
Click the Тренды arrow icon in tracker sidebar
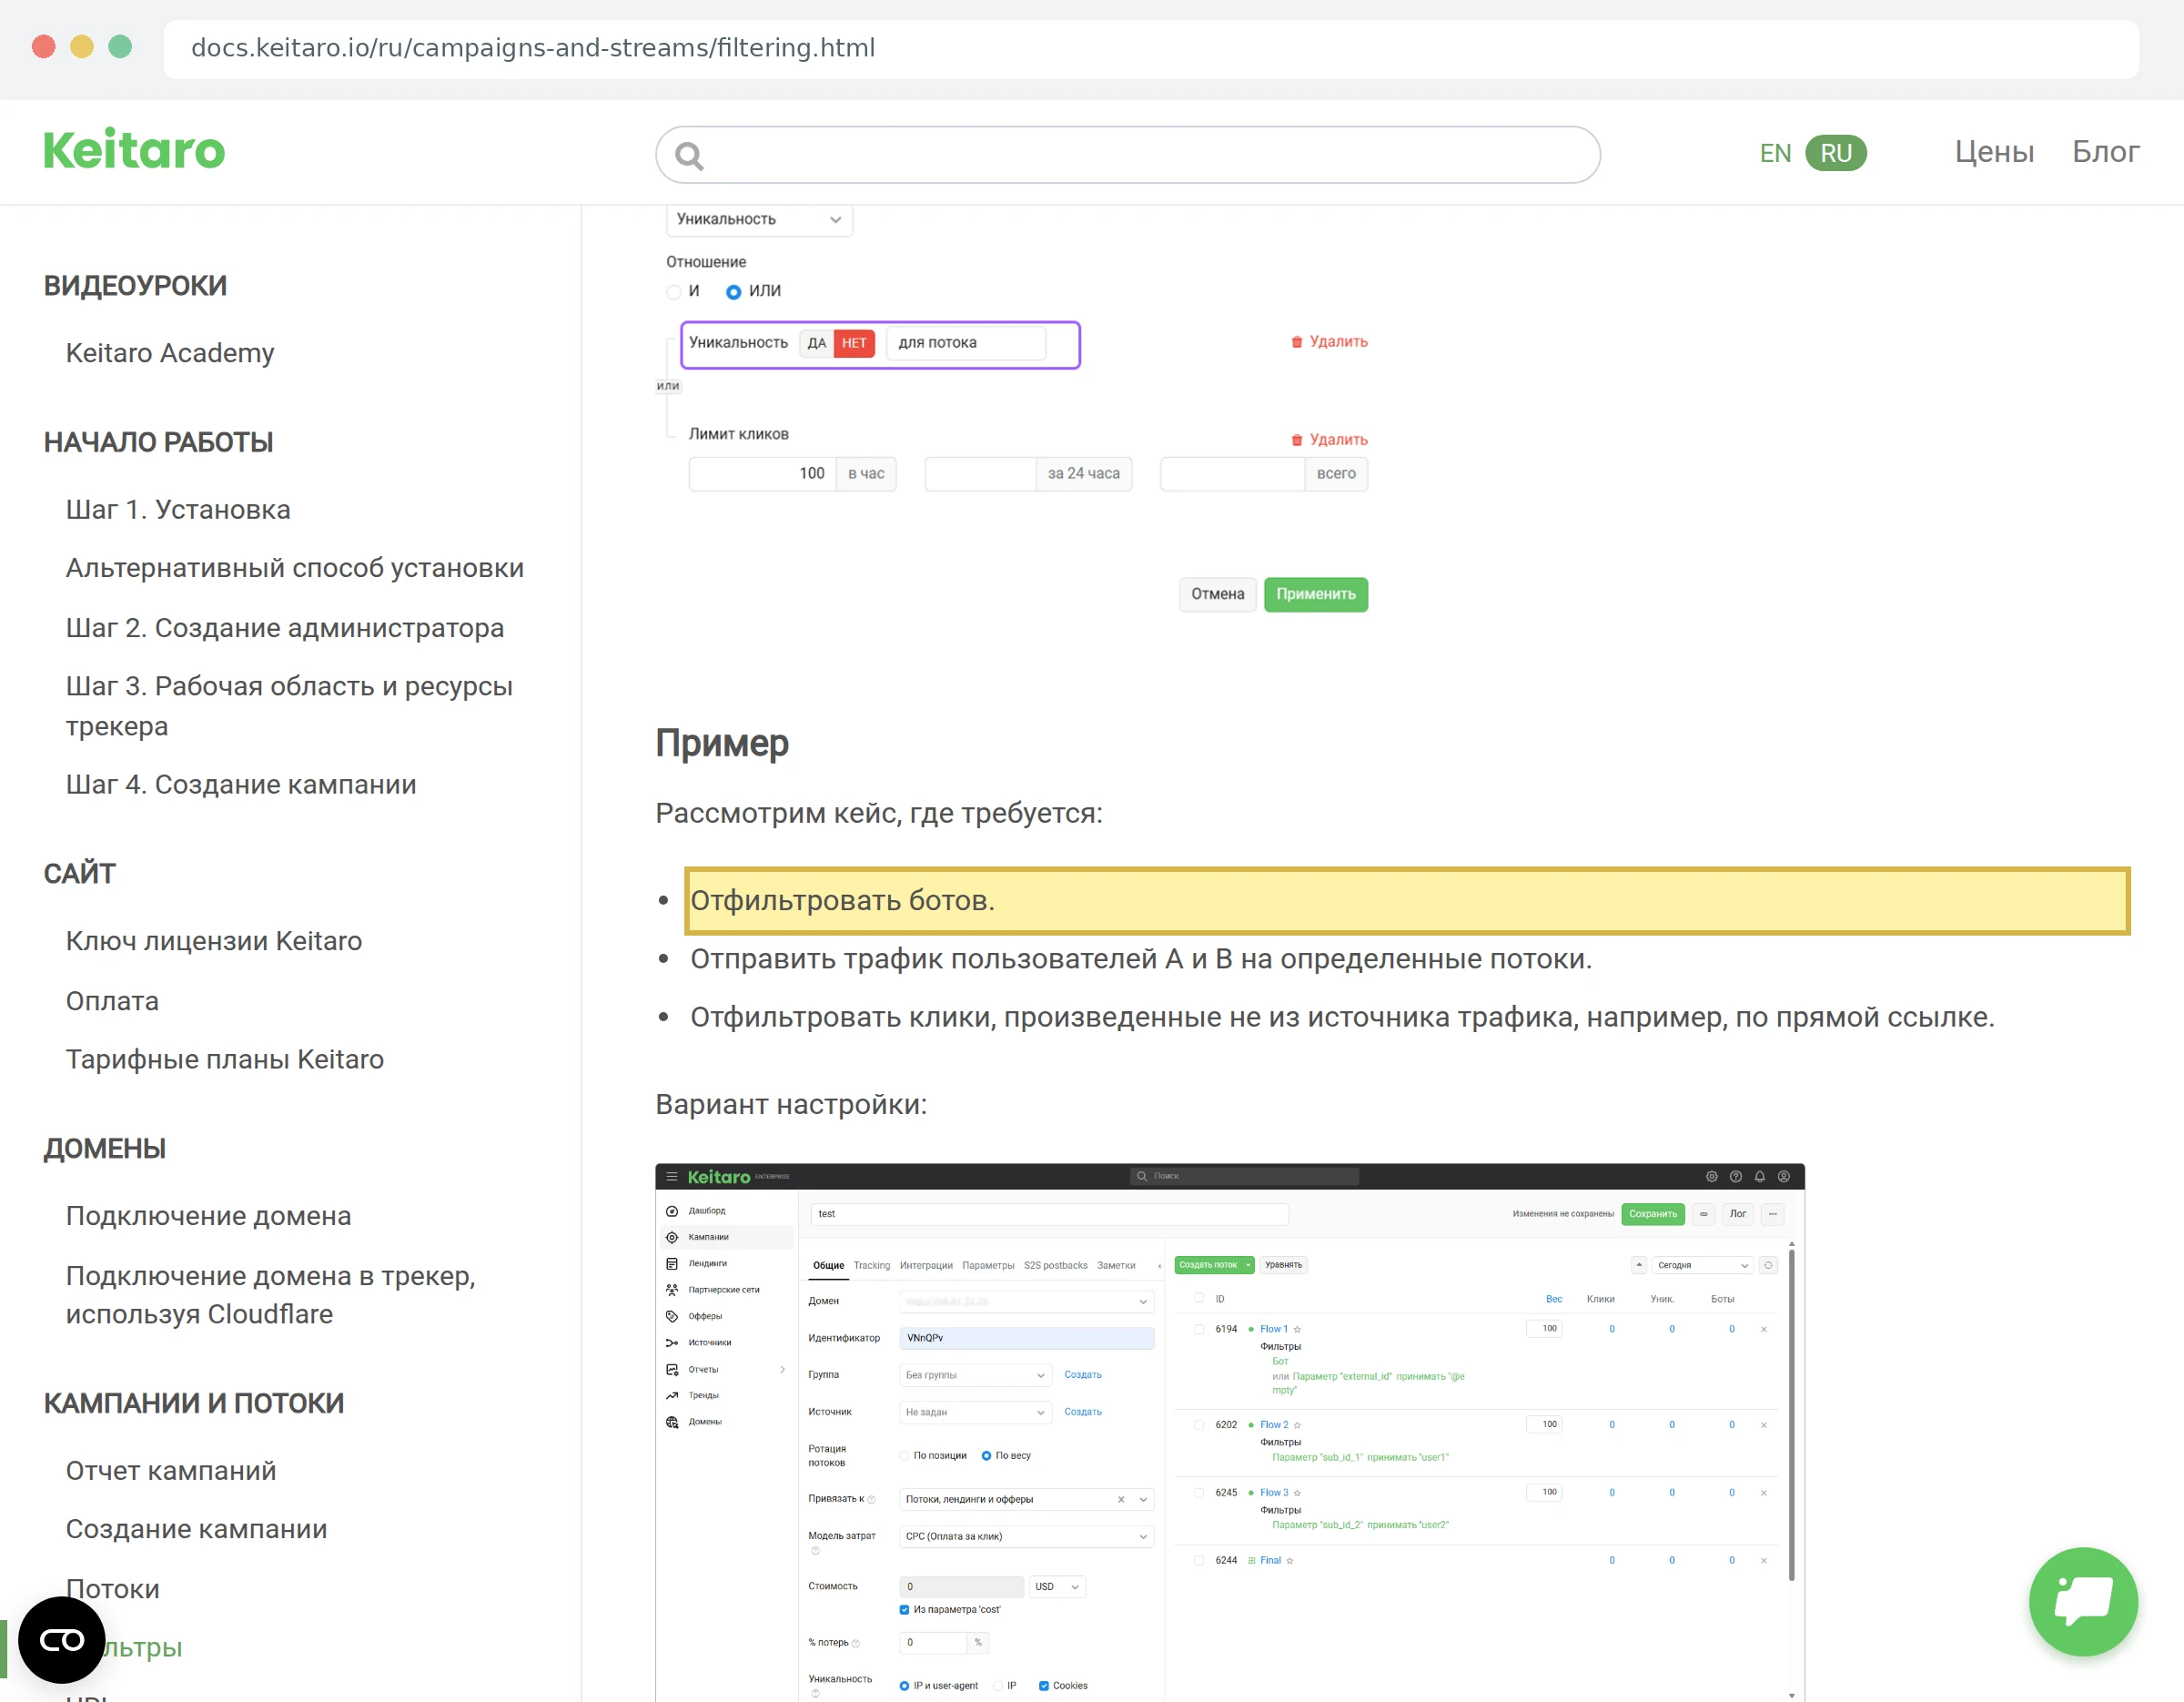tap(672, 1395)
